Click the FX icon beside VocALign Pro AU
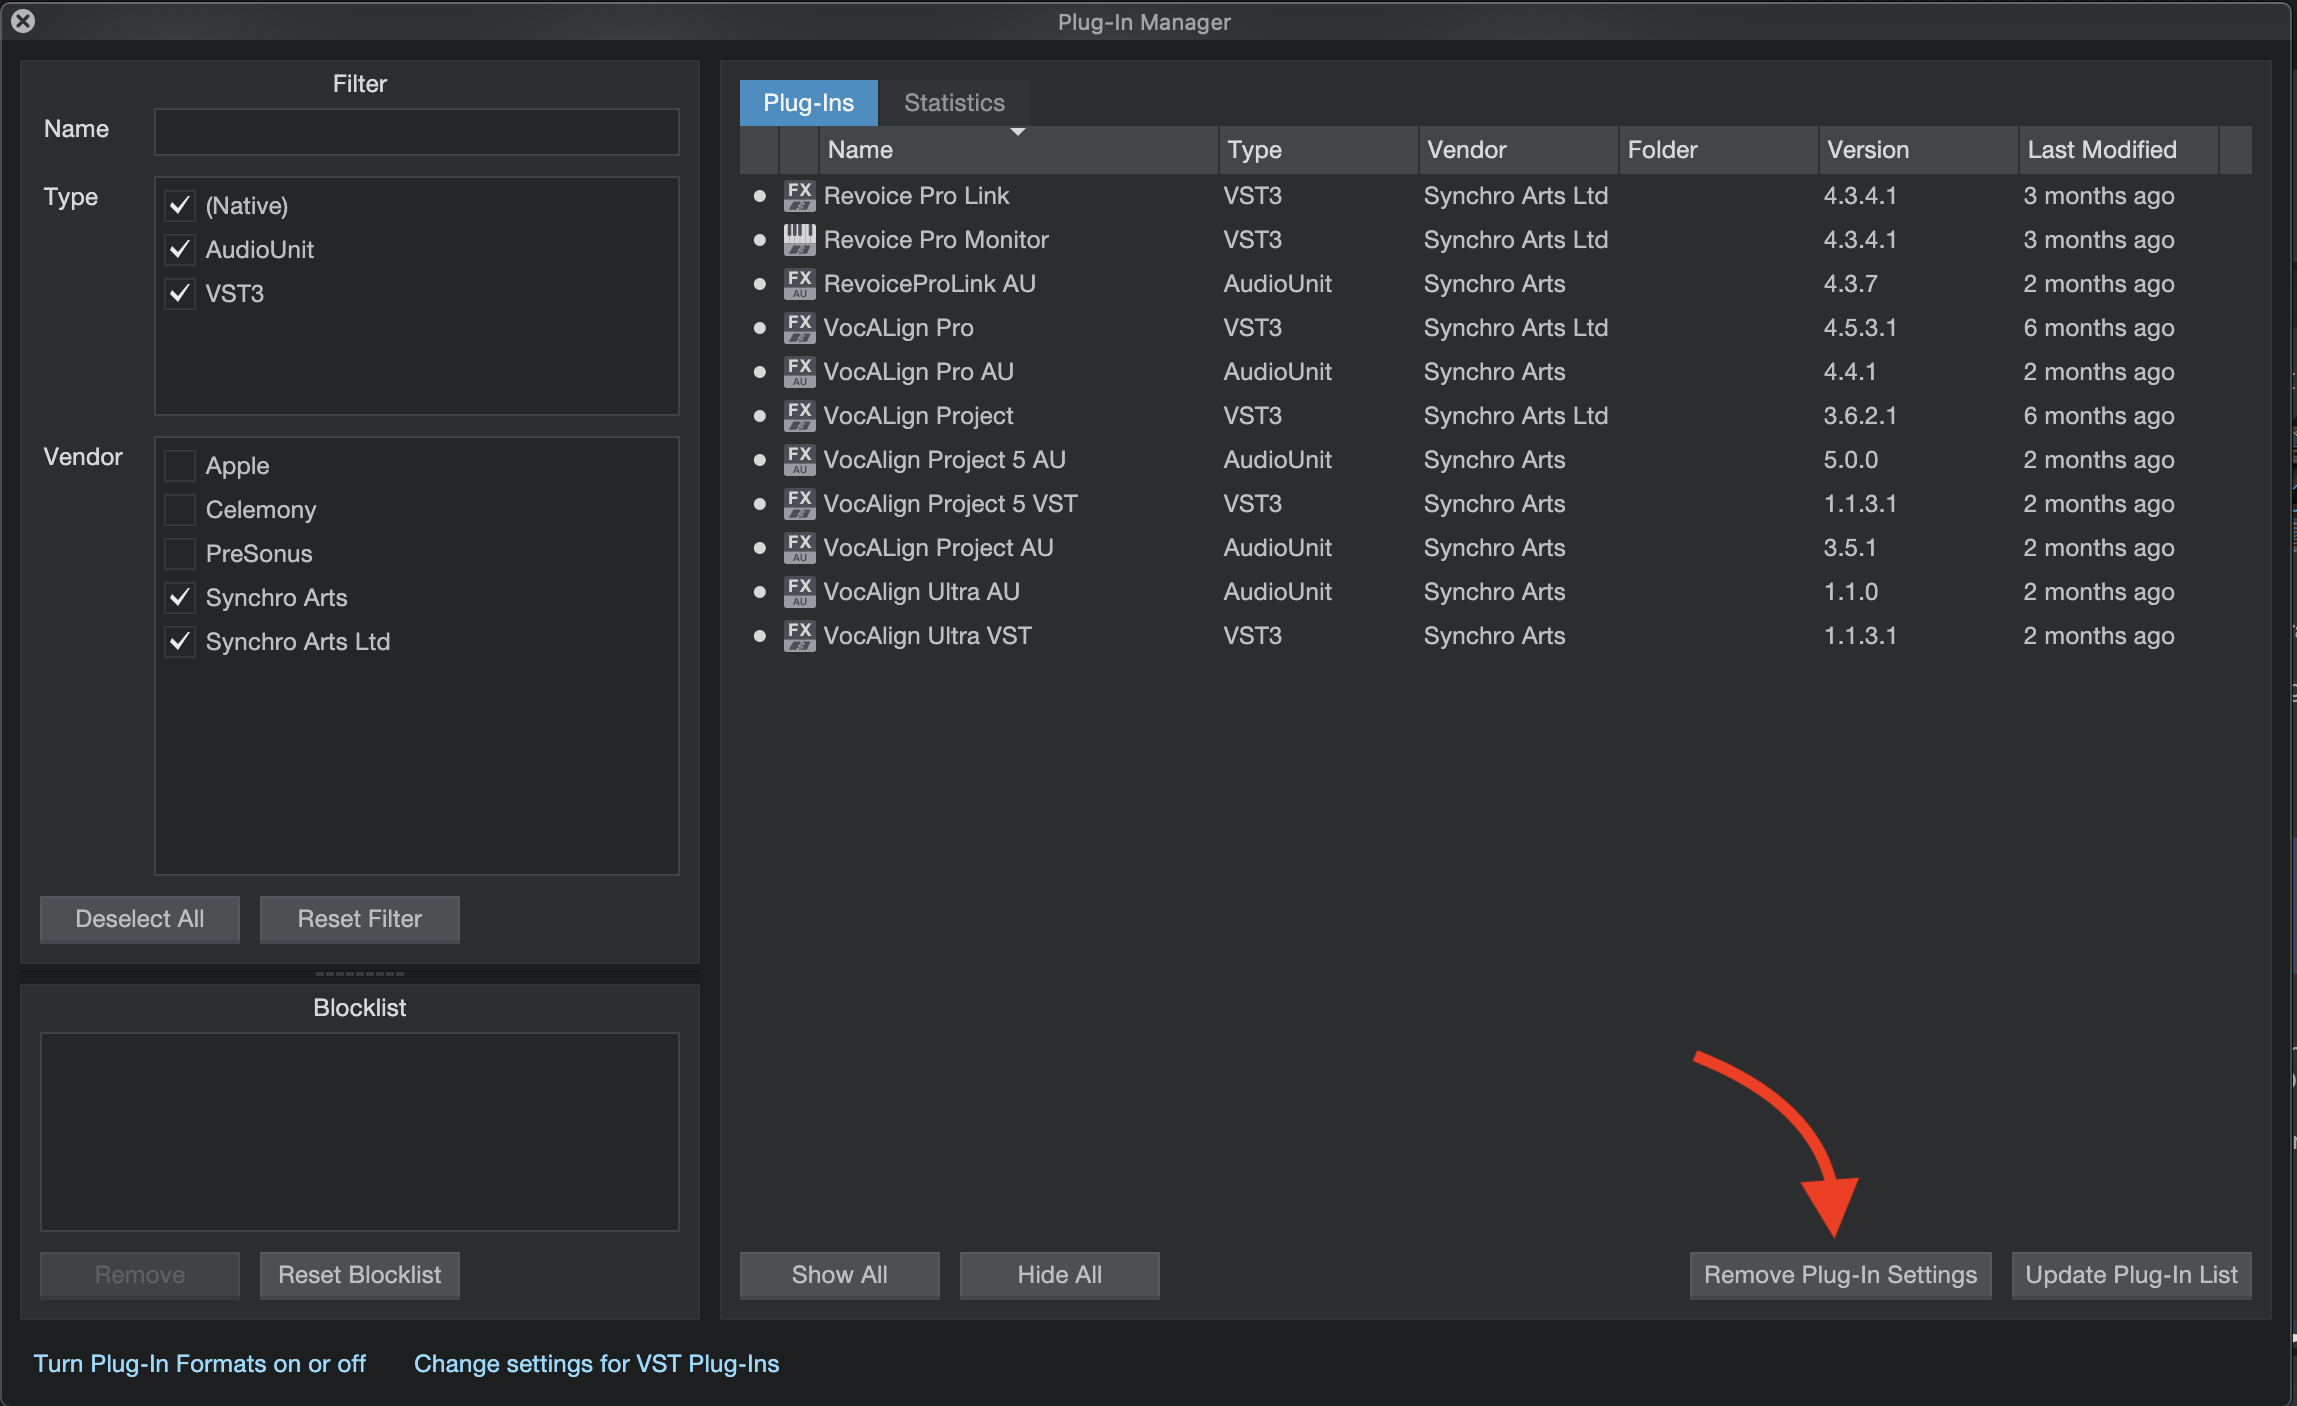The width and height of the screenshot is (2297, 1406). 799,372
